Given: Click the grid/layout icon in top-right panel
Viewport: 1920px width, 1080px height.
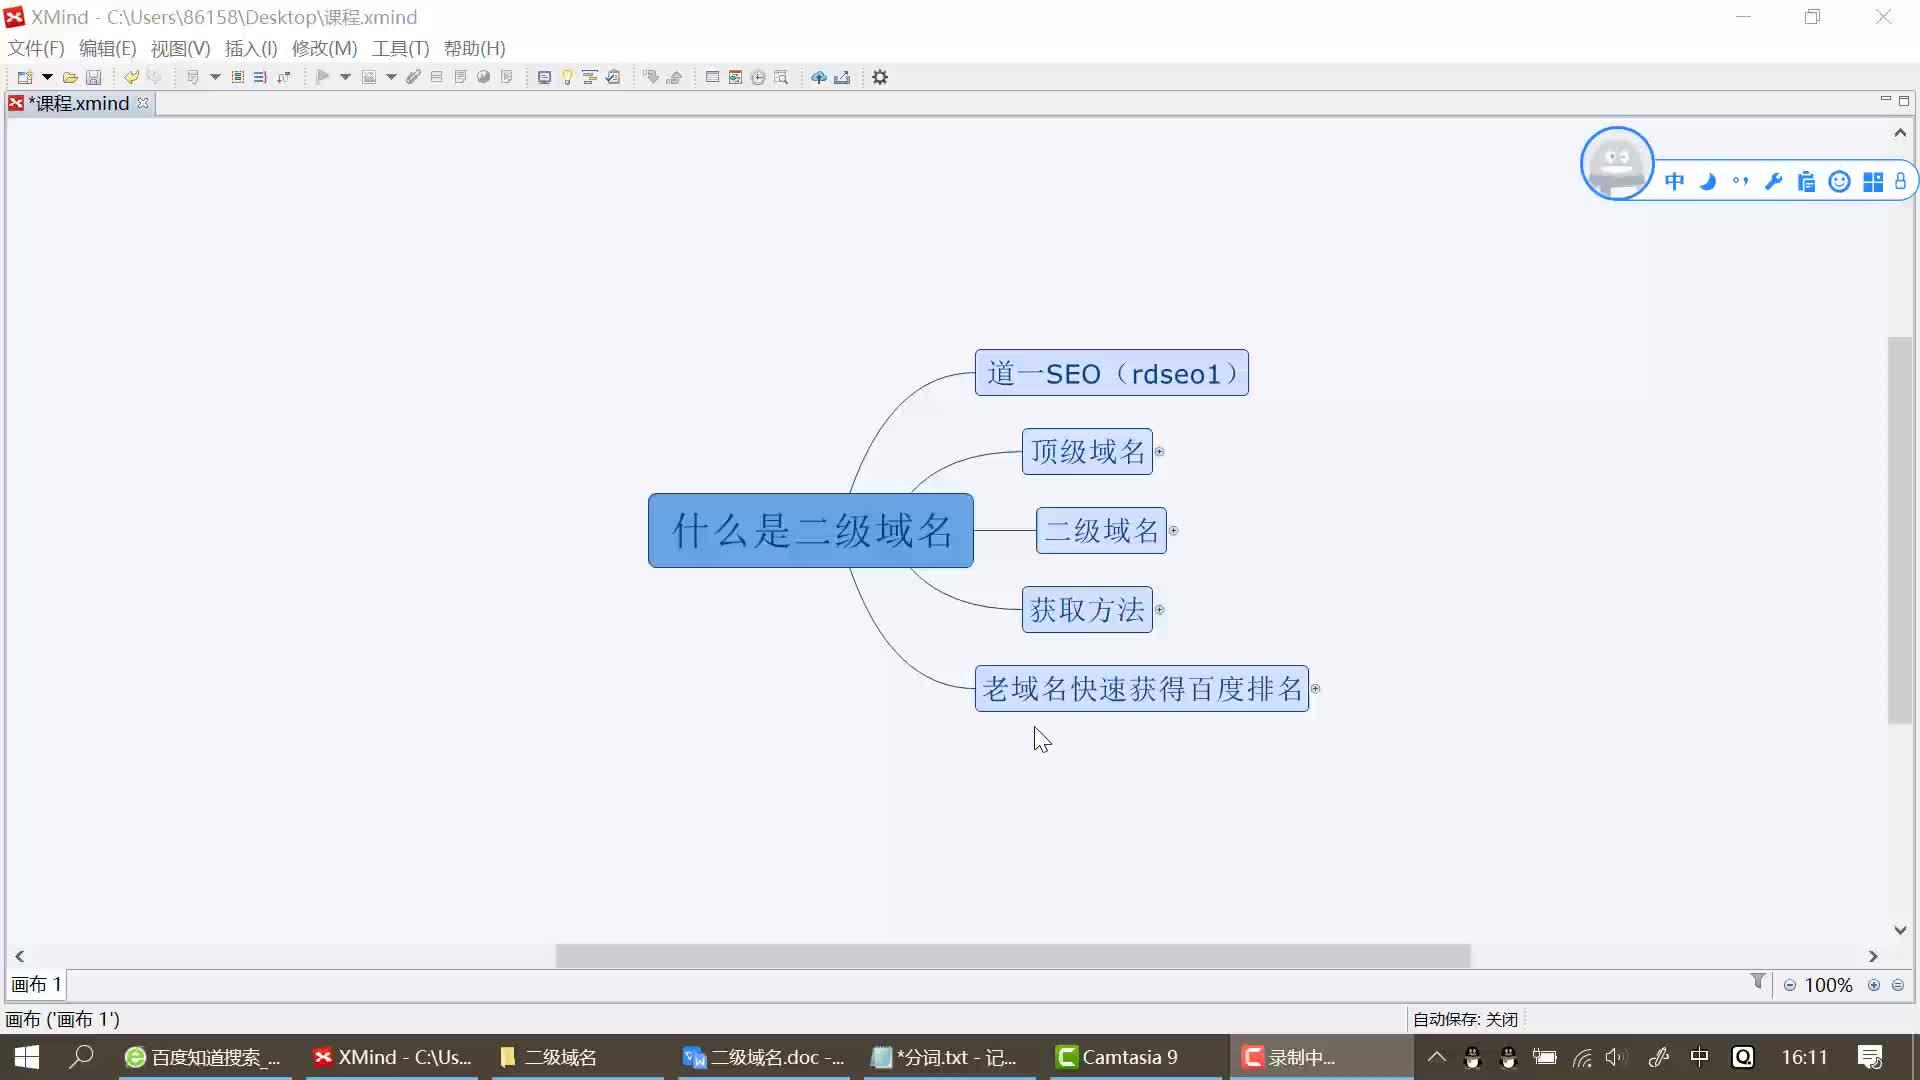Looking at the screenshot, I should pyautogui.click(x=1873, y=181).
